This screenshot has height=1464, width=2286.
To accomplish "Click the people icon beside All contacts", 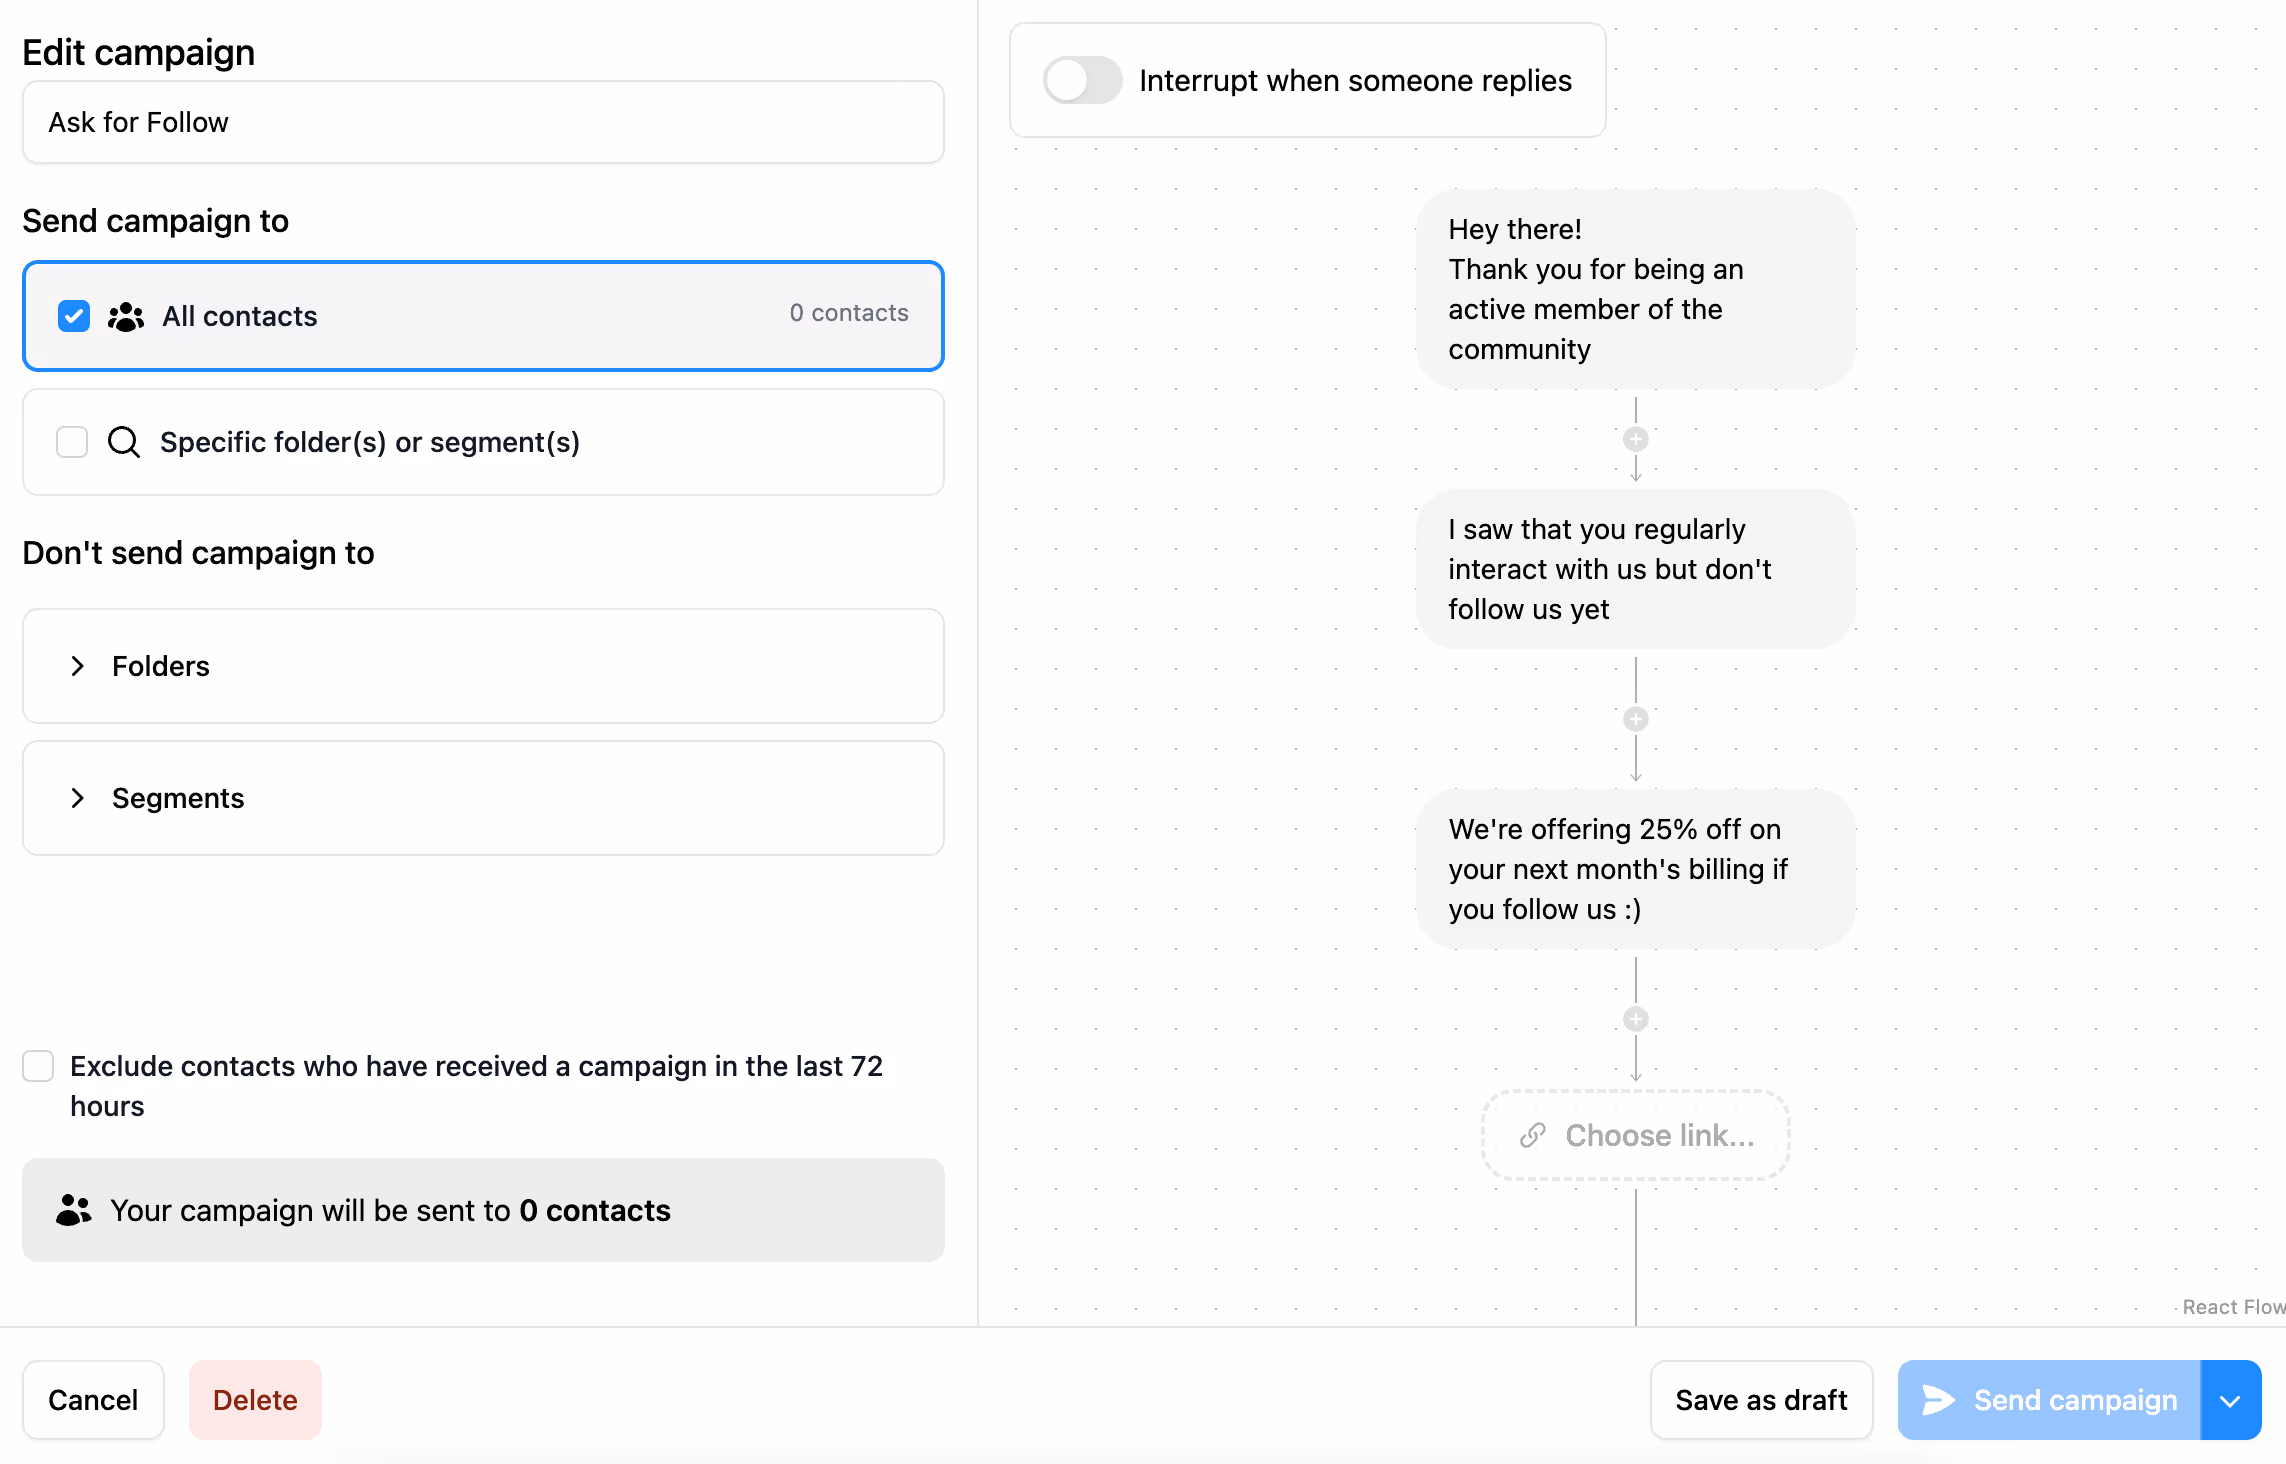I will click(x=125, y=316).
